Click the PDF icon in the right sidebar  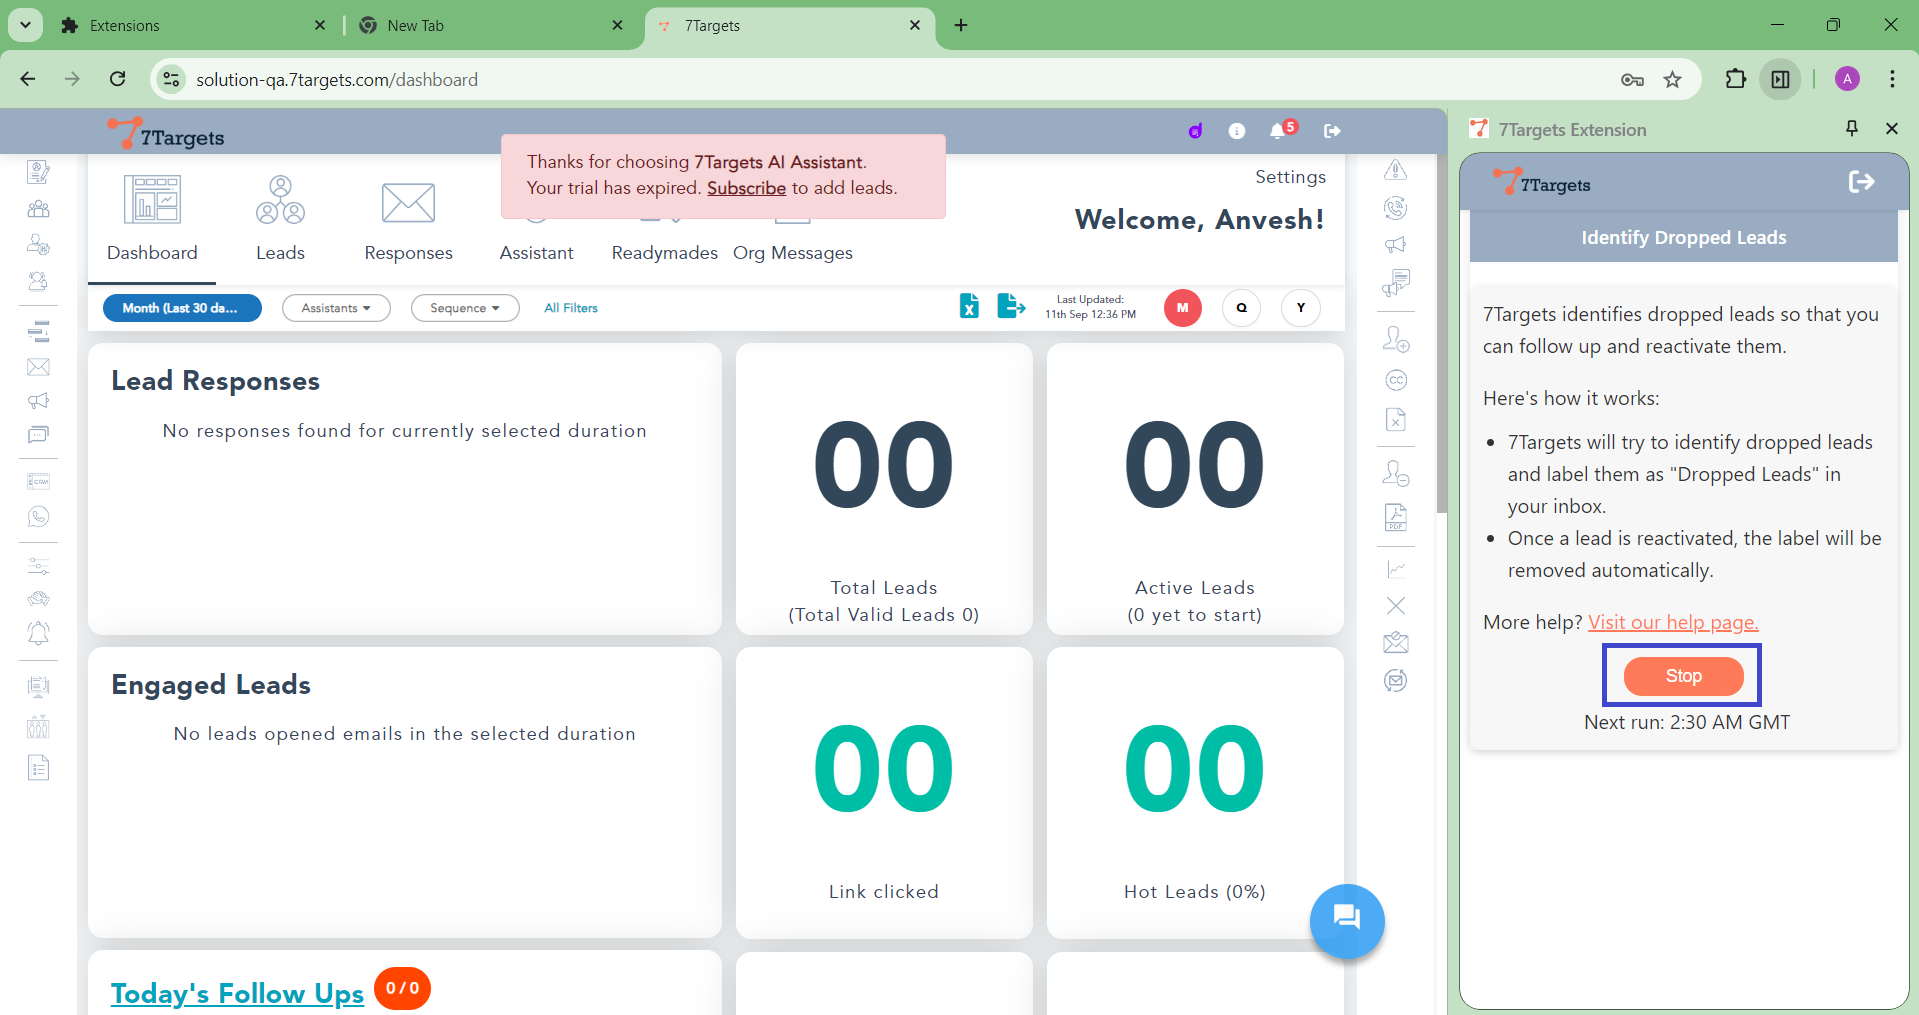[x=1395, y=517]
